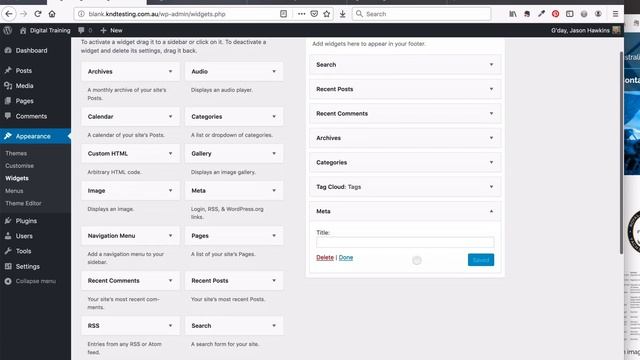Open Comments in admin menu
Screen dimensions: 640x360
[31, 116]
